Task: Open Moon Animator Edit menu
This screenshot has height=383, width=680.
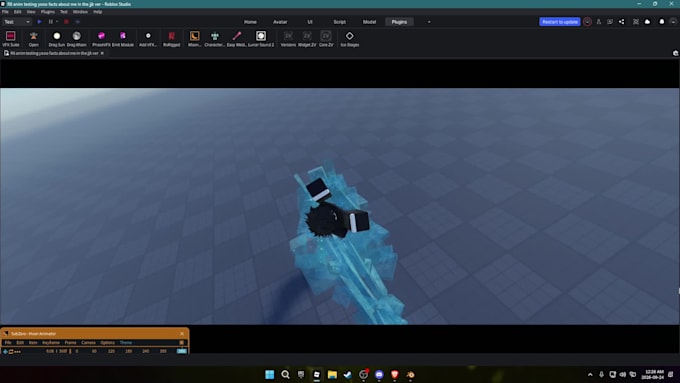Action: point(20,343)
